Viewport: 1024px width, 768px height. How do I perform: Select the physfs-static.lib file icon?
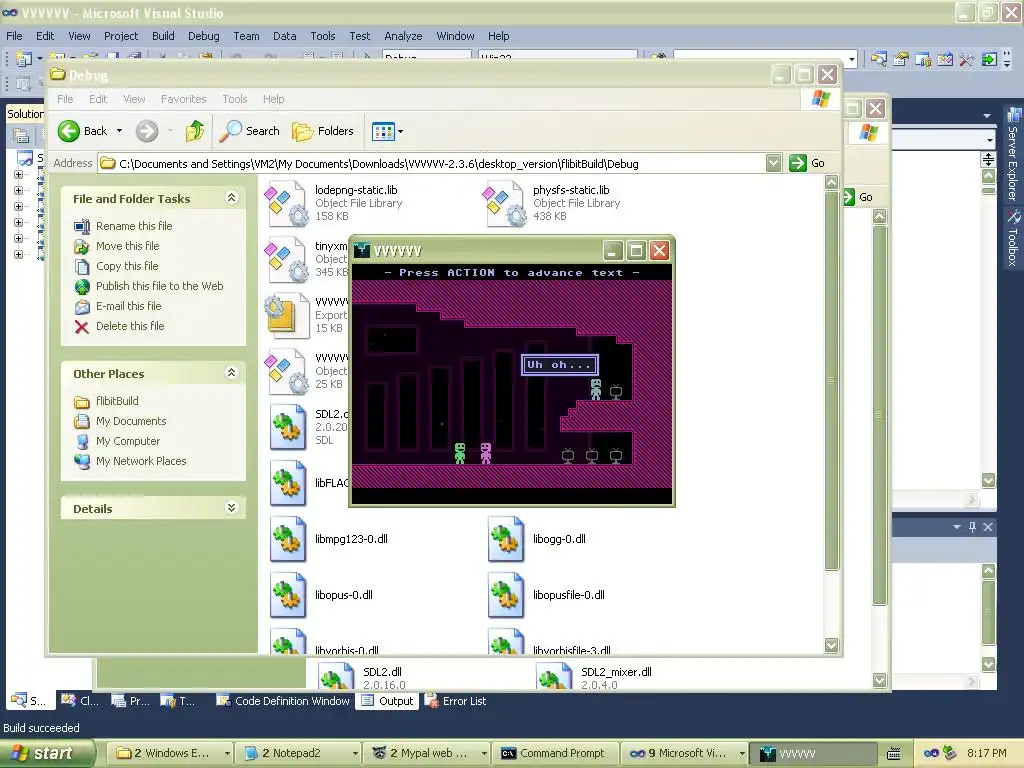pos(504,204)
